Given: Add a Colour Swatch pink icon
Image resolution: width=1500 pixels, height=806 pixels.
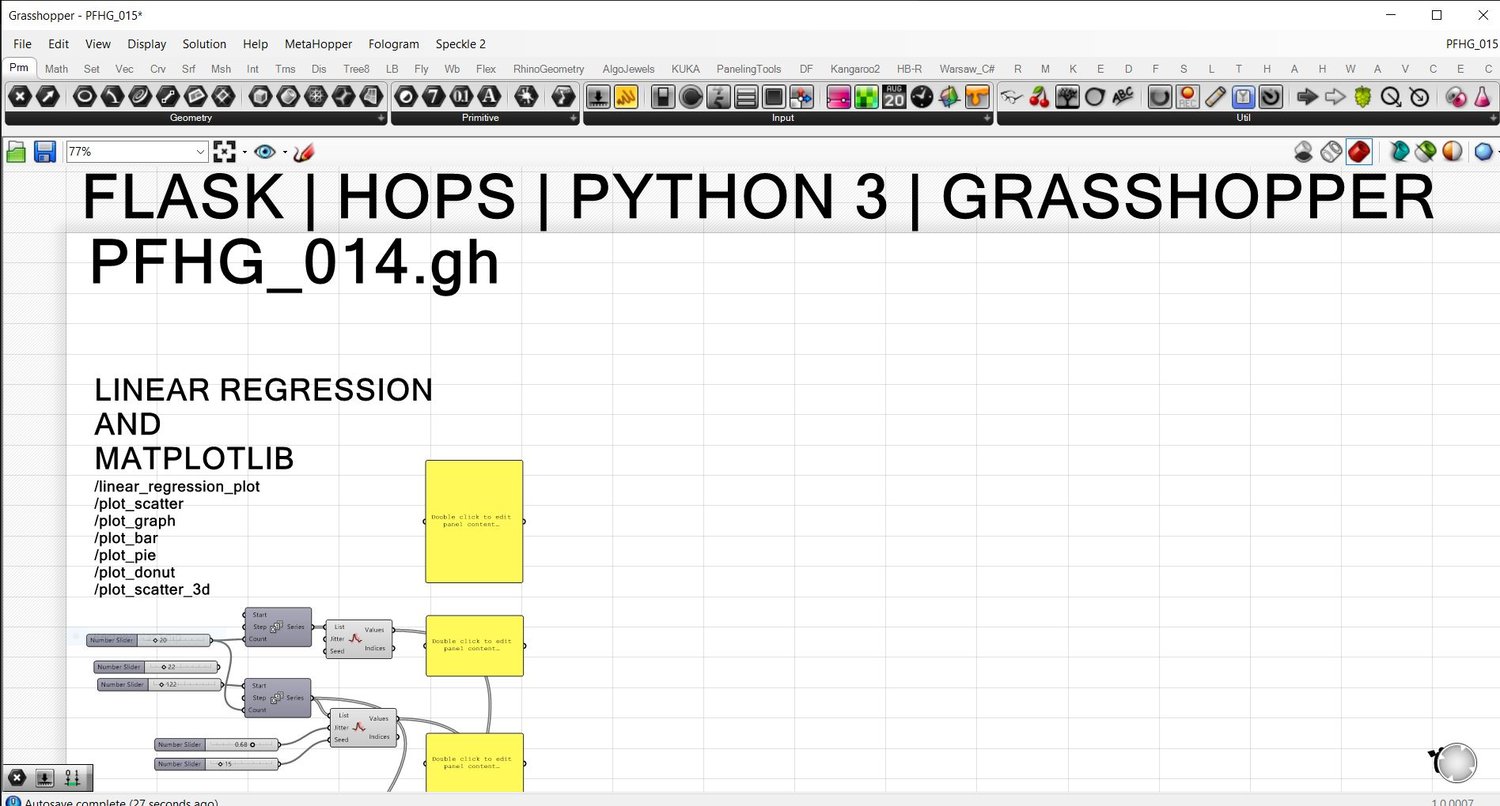Looking at the screenshot, I should [x=838, y=97].
